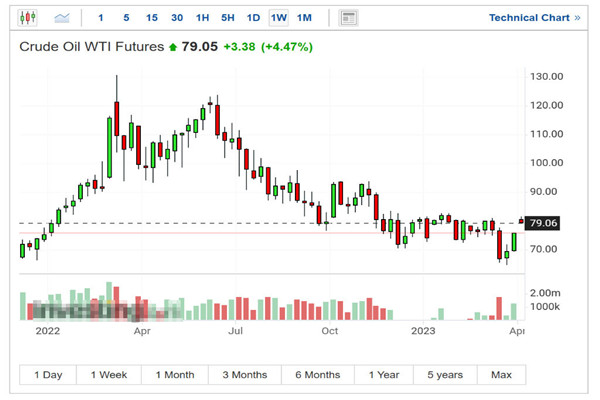Open the Technical Chart link

(x=535, y=18)
